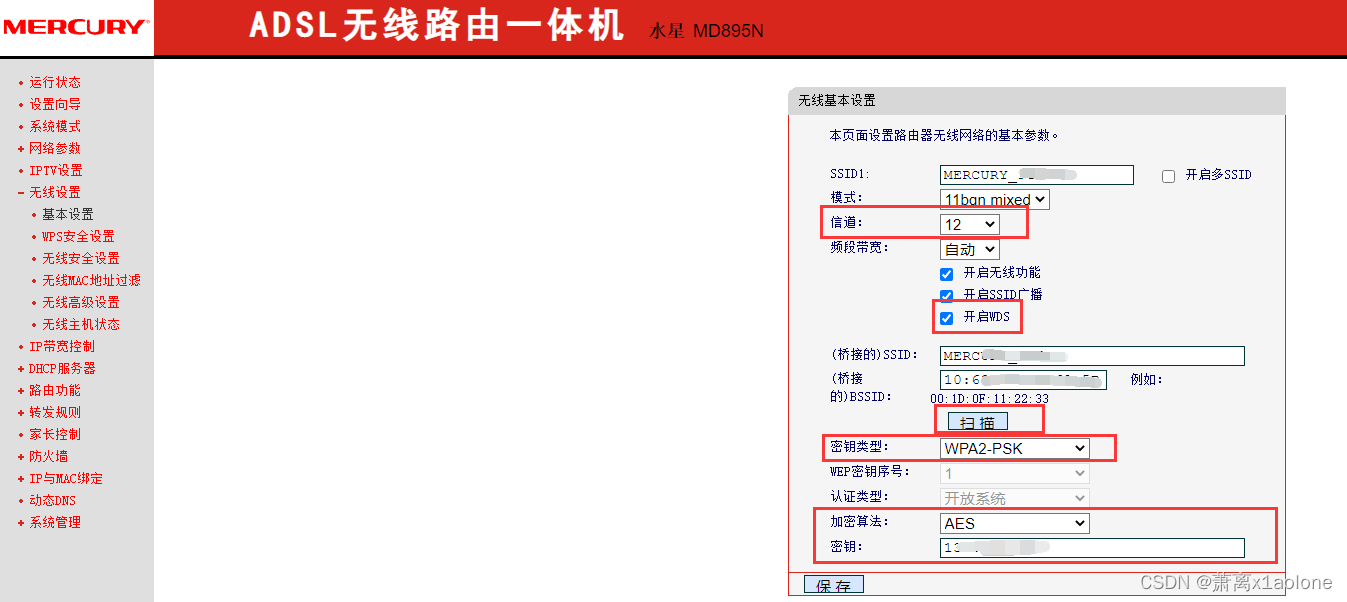Image resolution: width=1347 pixels, height=602 pixels.
Task: Open the disabled WEP密钥序号 dropdown
Action: (x=1014, y=473)
